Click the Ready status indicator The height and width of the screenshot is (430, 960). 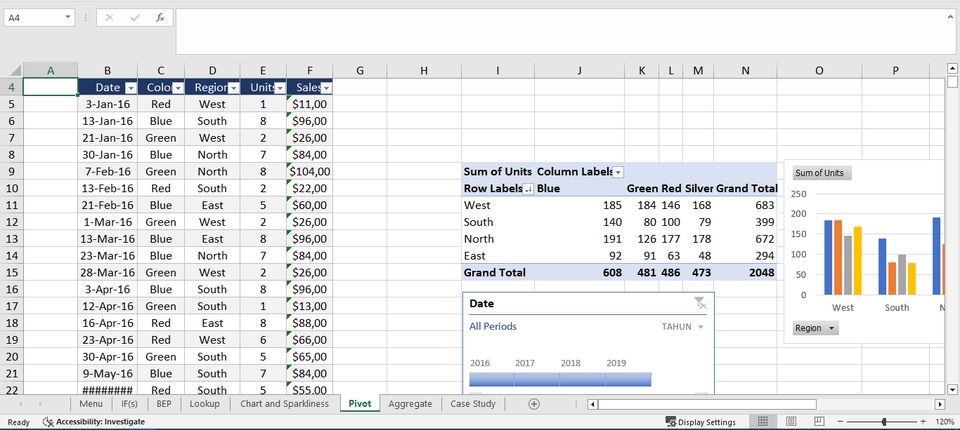tap(18, 421)
